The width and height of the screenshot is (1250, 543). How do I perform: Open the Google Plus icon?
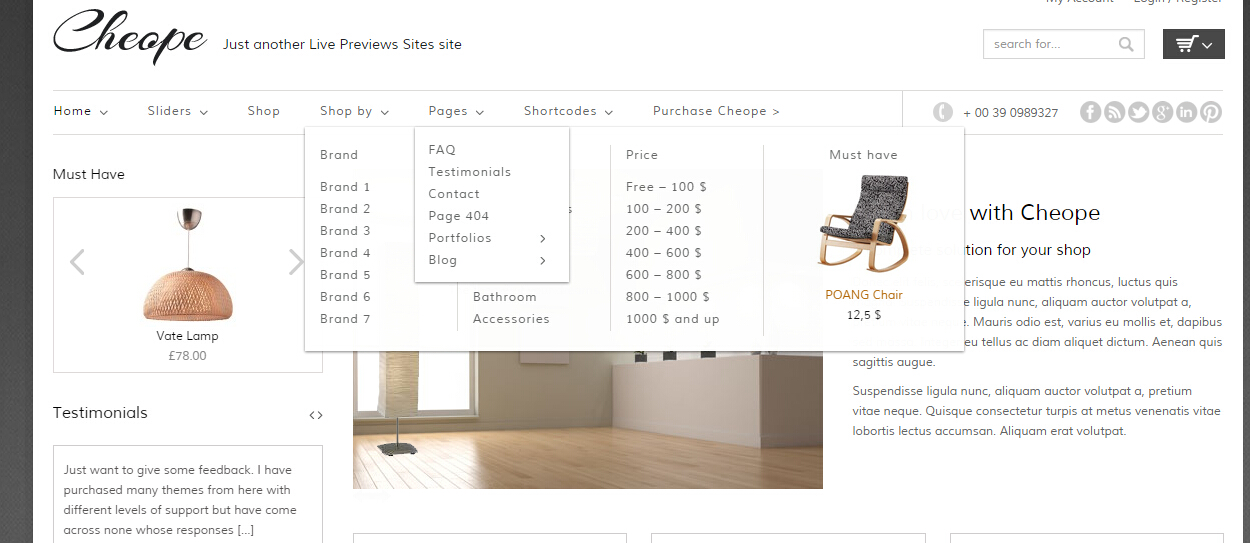tap(1162, 112)
